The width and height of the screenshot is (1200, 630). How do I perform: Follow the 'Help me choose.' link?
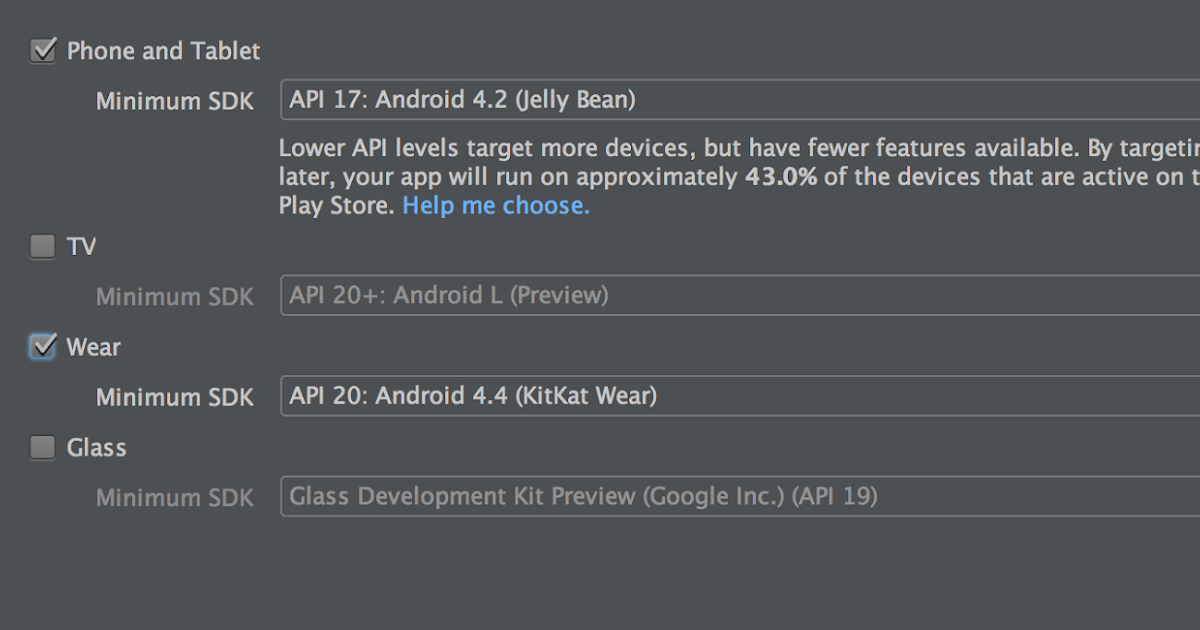[496, 206]
